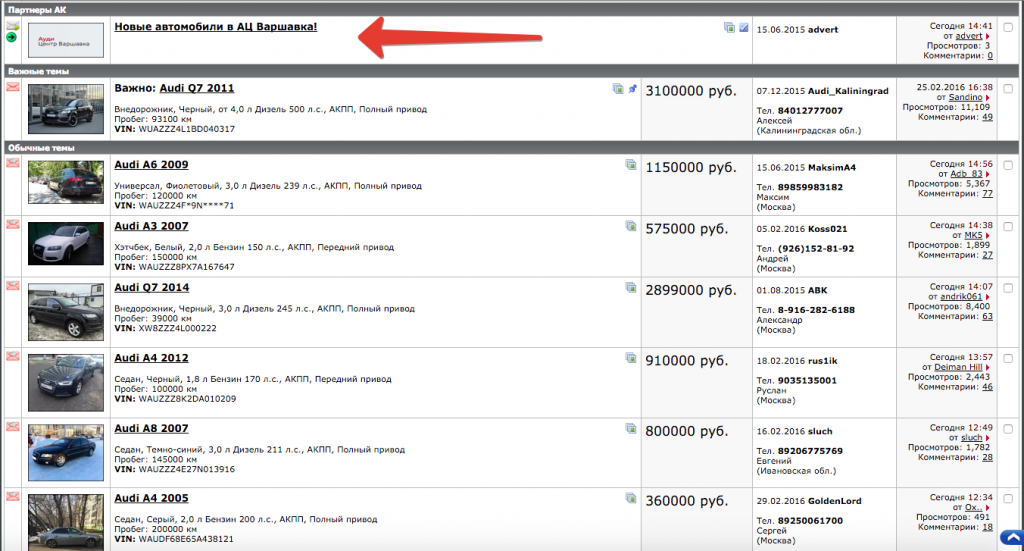
Task: Tick the checkbox for the Audi Q7 2011 topic
Action: tap(1008, 89)
